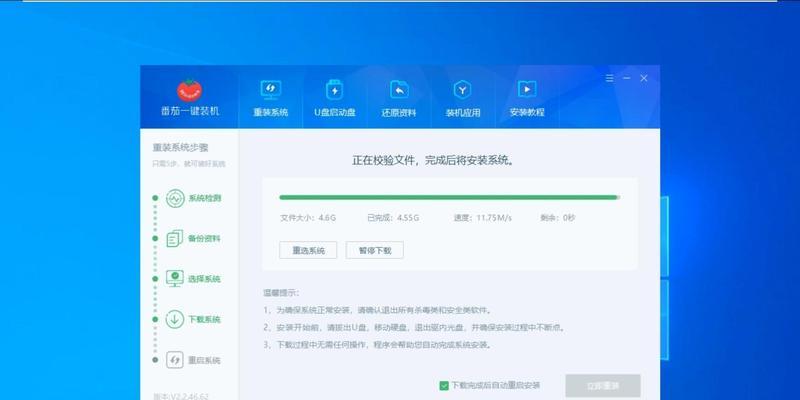Close the 番茄一键装机 window

[x=644, y=79]
